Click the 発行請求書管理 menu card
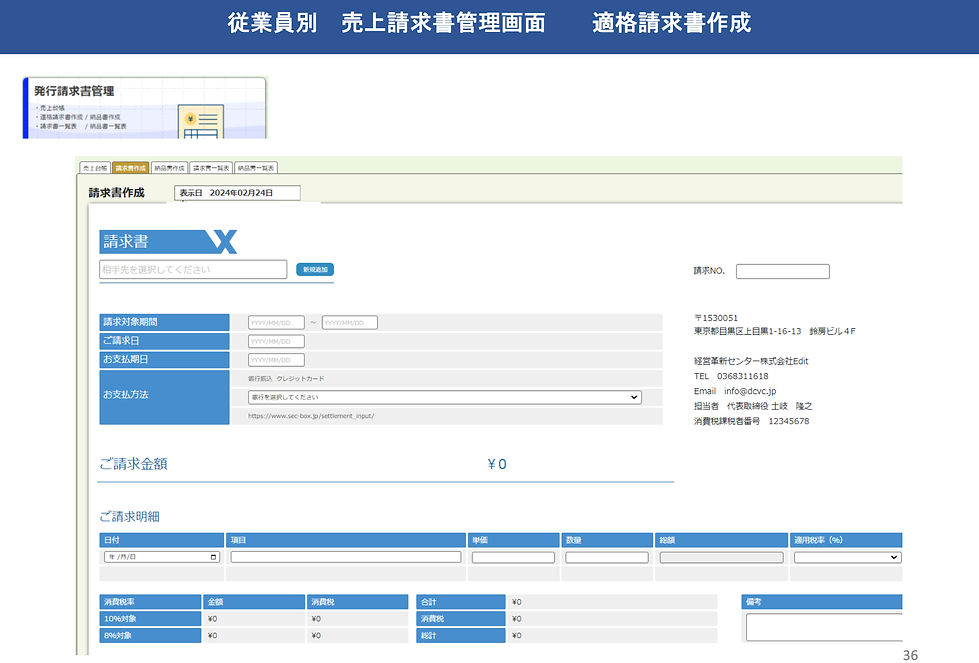The width and height of the screenshot is (979, 663). click(145, 107)
